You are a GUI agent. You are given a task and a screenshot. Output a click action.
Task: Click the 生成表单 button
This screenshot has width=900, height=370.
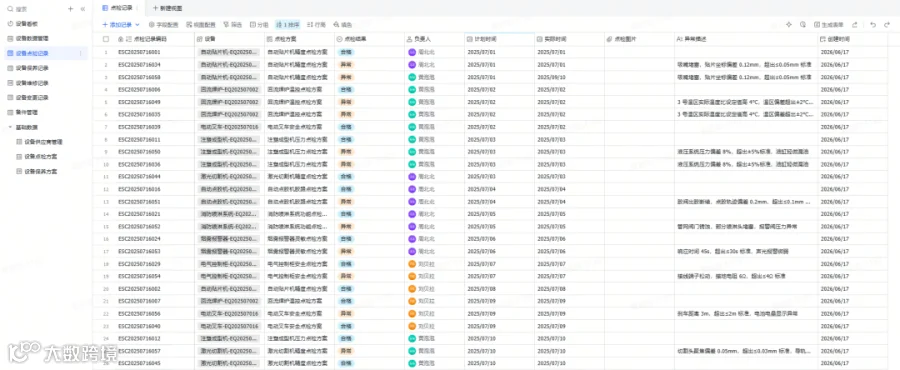[829, 25]
